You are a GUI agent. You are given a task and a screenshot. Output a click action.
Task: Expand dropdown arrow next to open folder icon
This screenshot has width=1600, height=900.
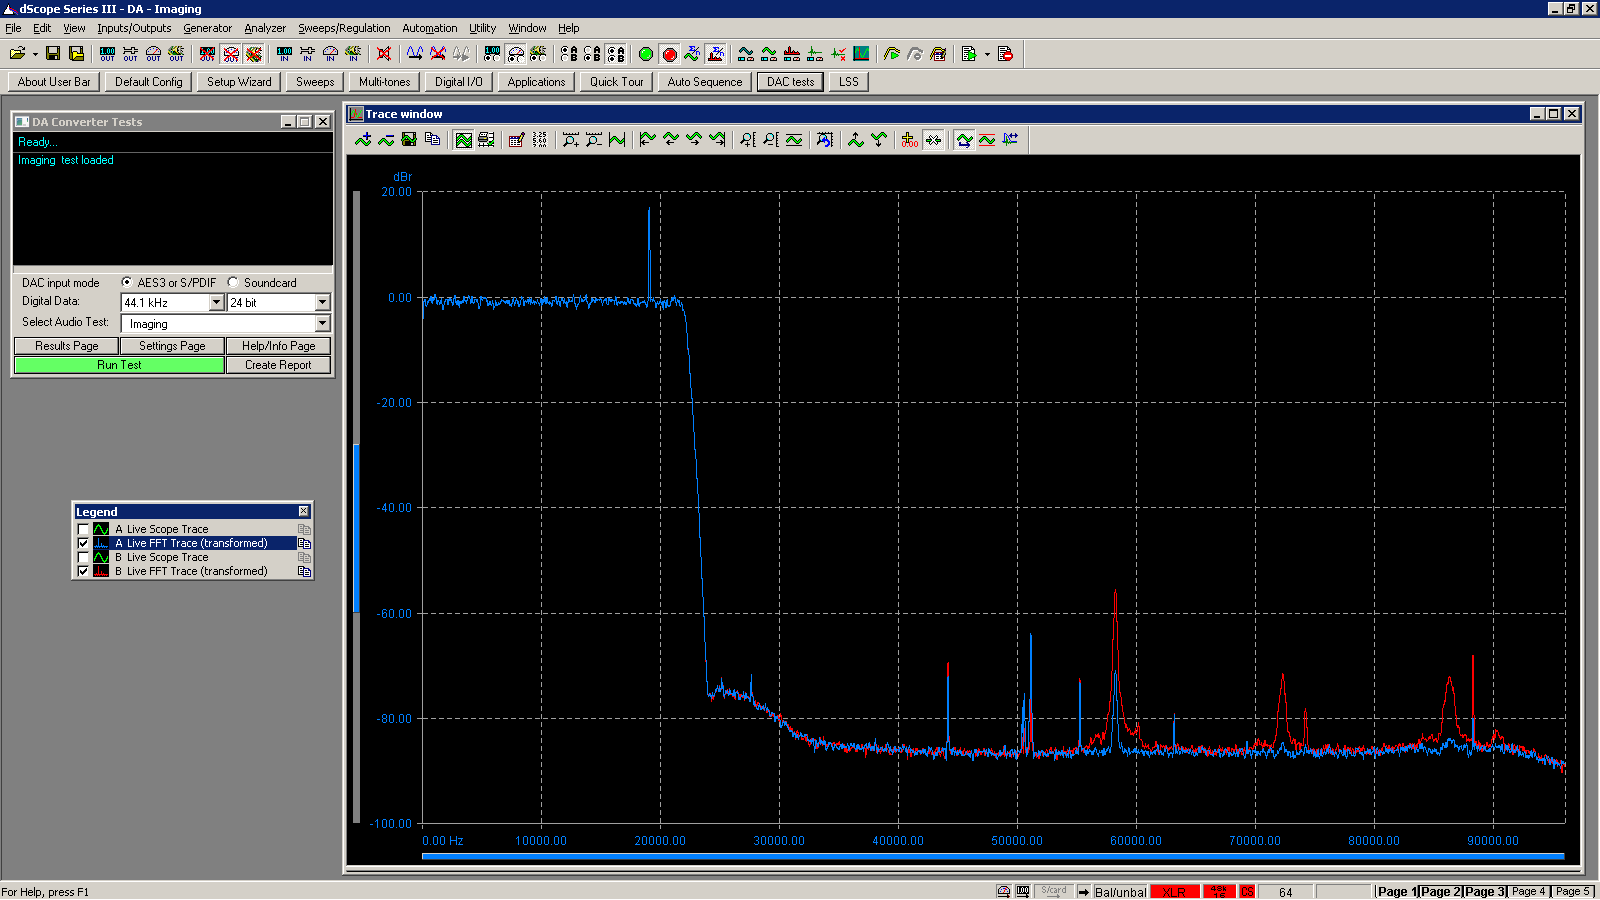point(35,54)
